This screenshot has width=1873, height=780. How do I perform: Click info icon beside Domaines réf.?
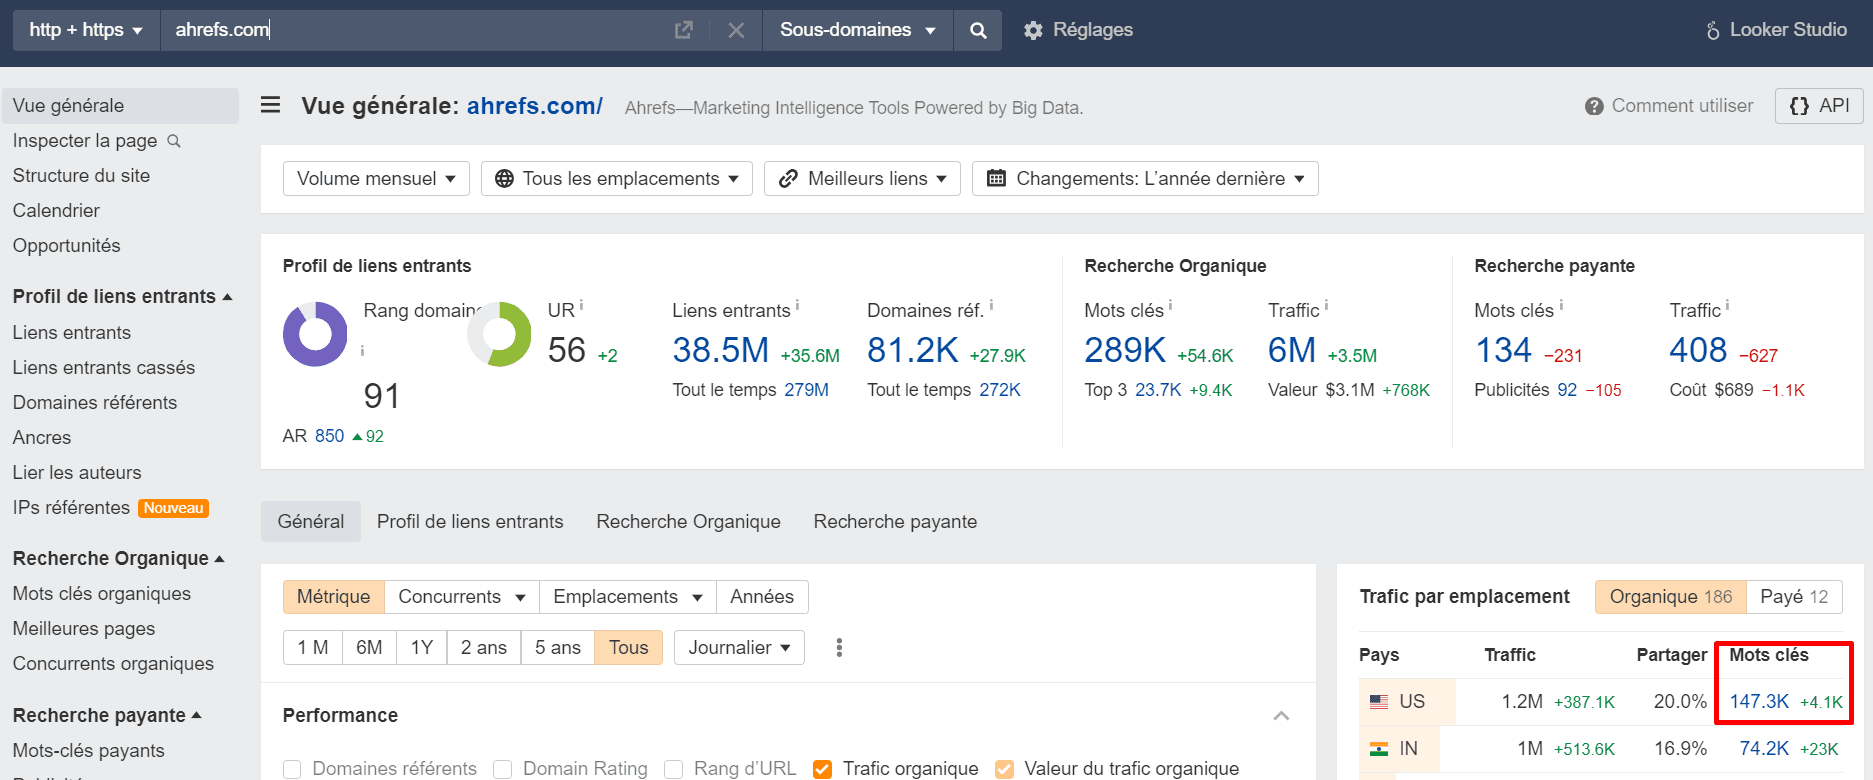[991, 305]
